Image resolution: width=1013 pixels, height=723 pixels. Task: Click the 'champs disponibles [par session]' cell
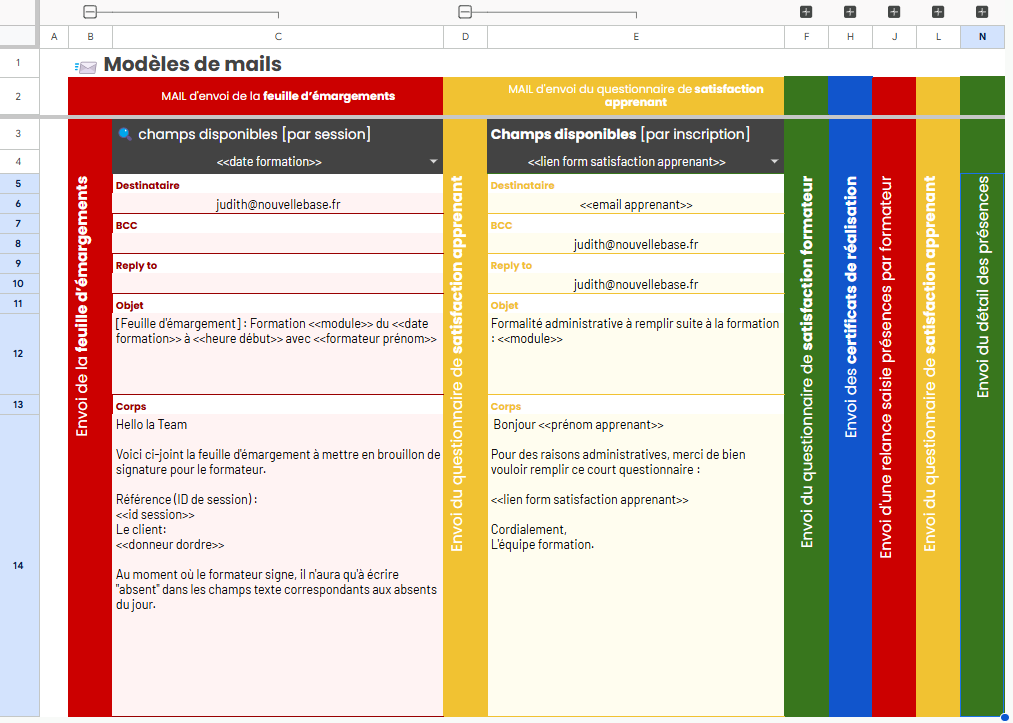(278, 134)
